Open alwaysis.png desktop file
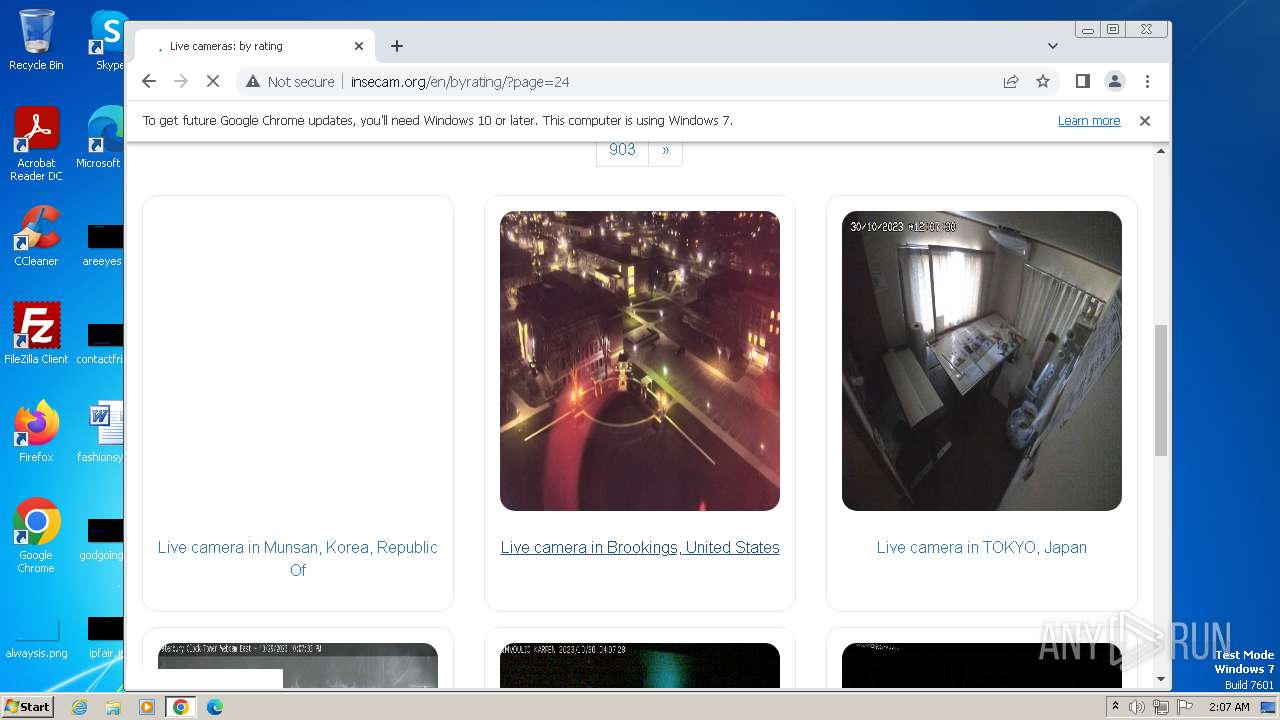The height and width of the screenshot is (720, 1280). (36, 636)
